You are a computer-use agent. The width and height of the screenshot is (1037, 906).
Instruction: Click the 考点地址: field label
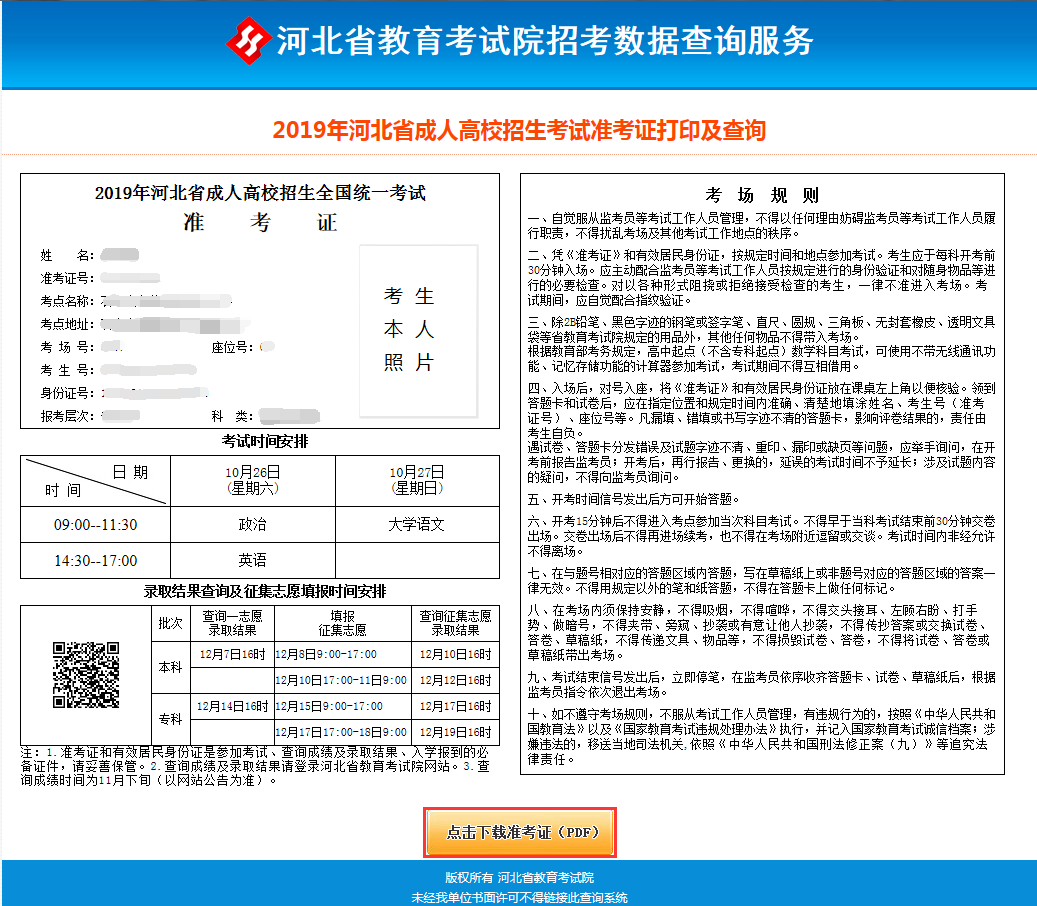pyautogui.click(x=67, y=324)
